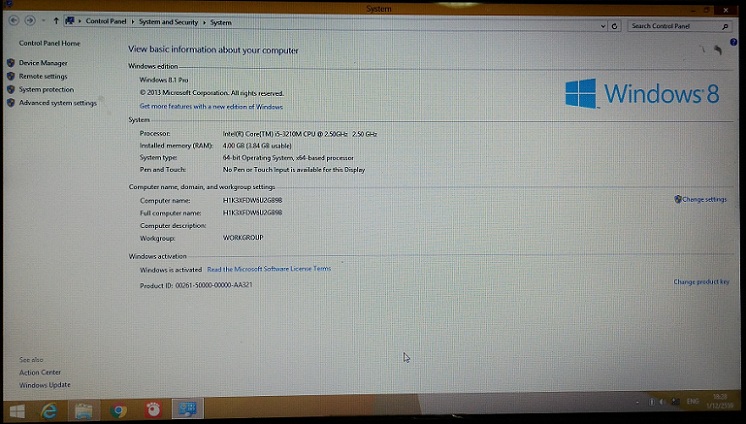Get more features with new Windows edition
The height and width of the screenshot is (424, 746).
pos(211,107)
